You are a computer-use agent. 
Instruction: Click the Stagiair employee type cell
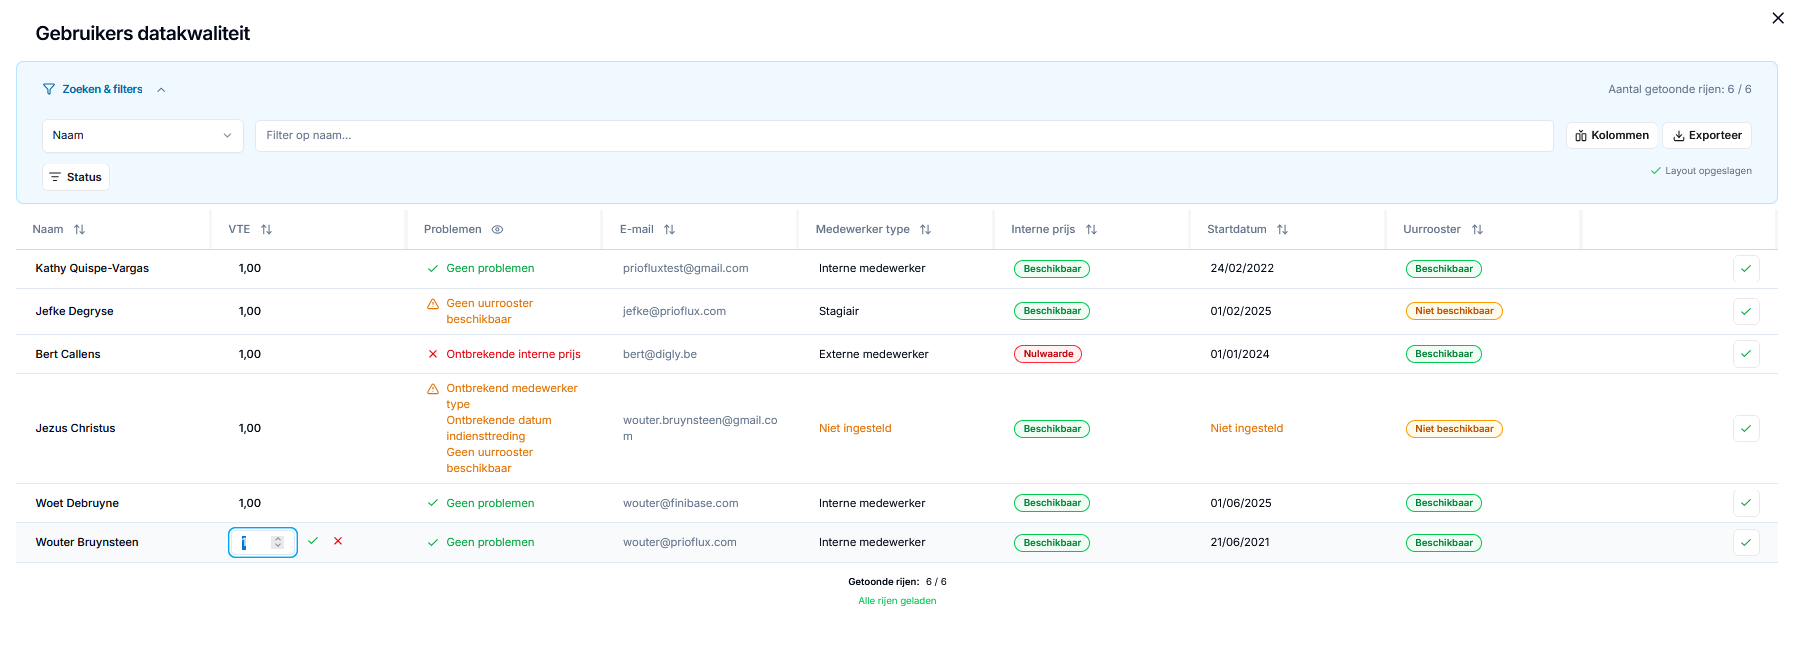[839, 312]
